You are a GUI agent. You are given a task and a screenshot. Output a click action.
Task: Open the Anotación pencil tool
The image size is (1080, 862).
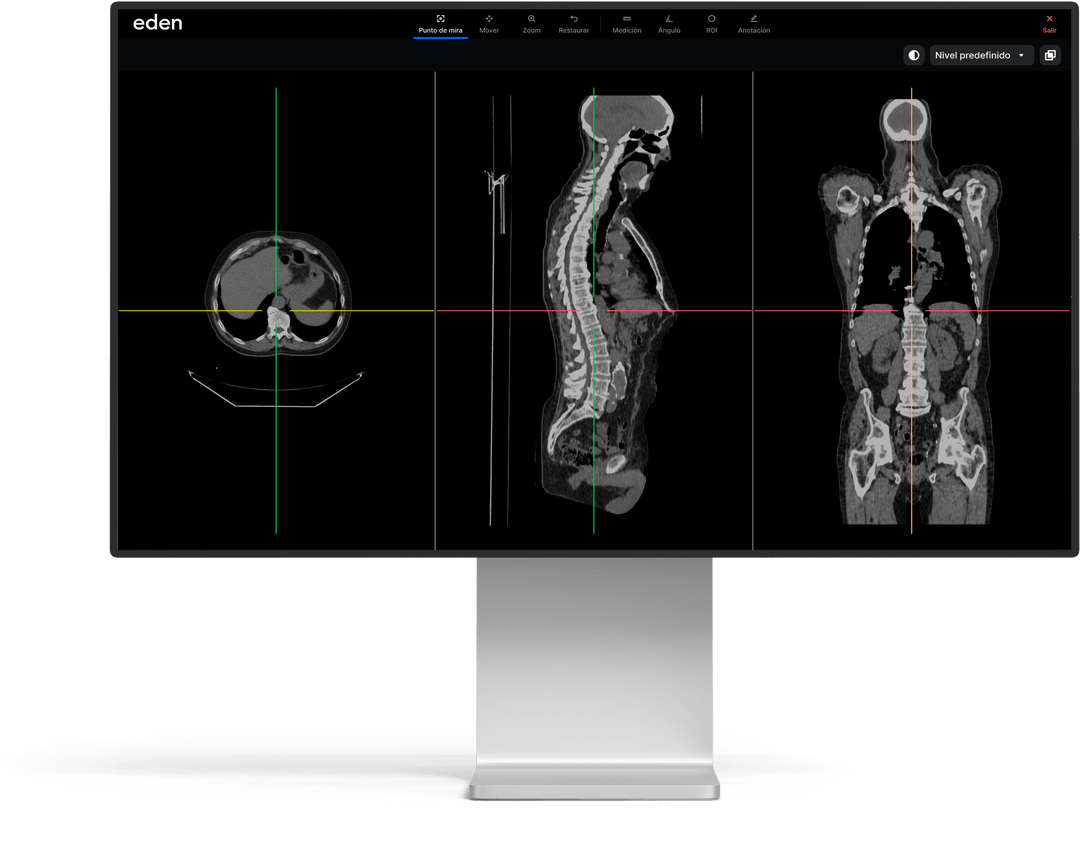tap(754, 24)
